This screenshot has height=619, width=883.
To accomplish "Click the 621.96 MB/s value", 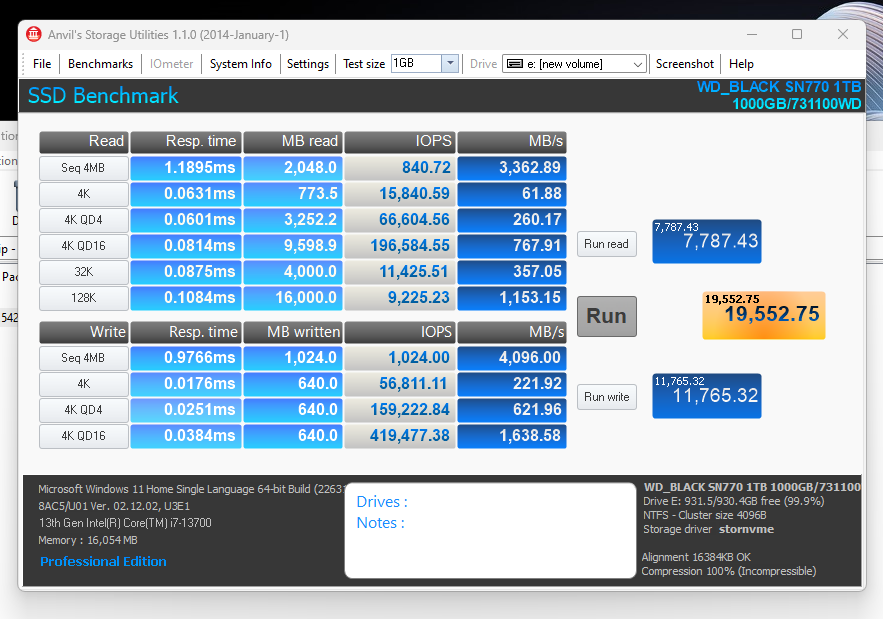I will tap(512, 409).
